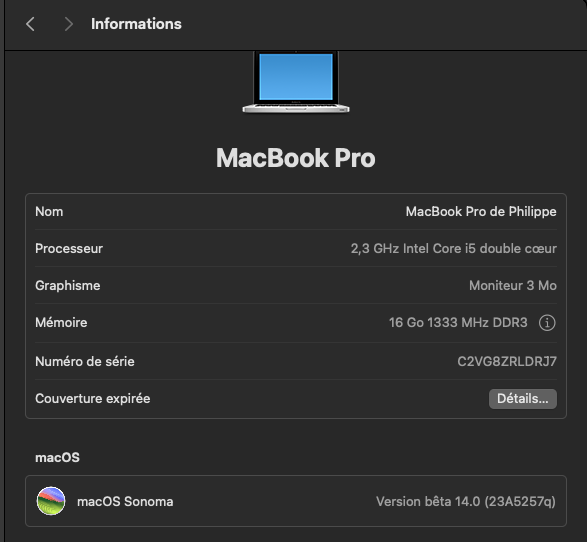This screenshot has width=587, height=542.
Task: Click the macOS Sonoma logo icon
Action: click(51, 501)
